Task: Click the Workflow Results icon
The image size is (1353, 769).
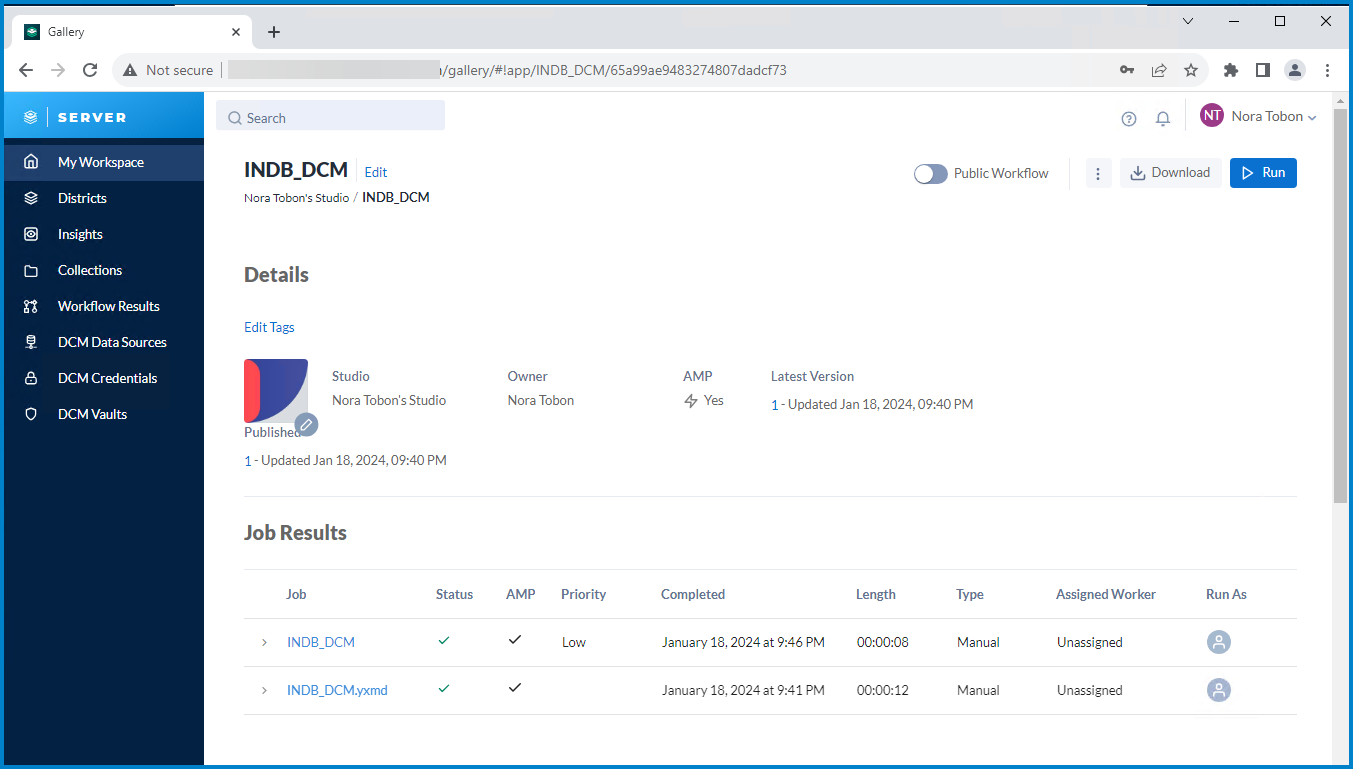Action: tap(31, 306)
